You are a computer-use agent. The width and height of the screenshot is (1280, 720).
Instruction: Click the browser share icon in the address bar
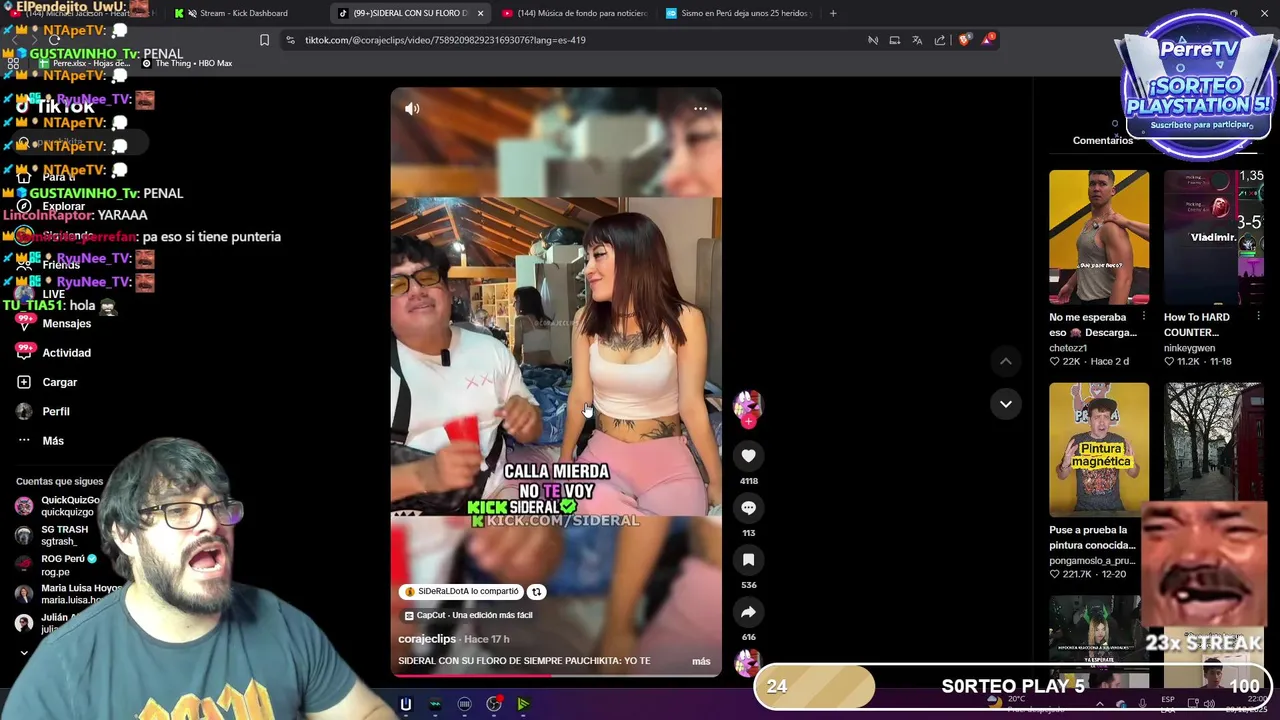940,40
